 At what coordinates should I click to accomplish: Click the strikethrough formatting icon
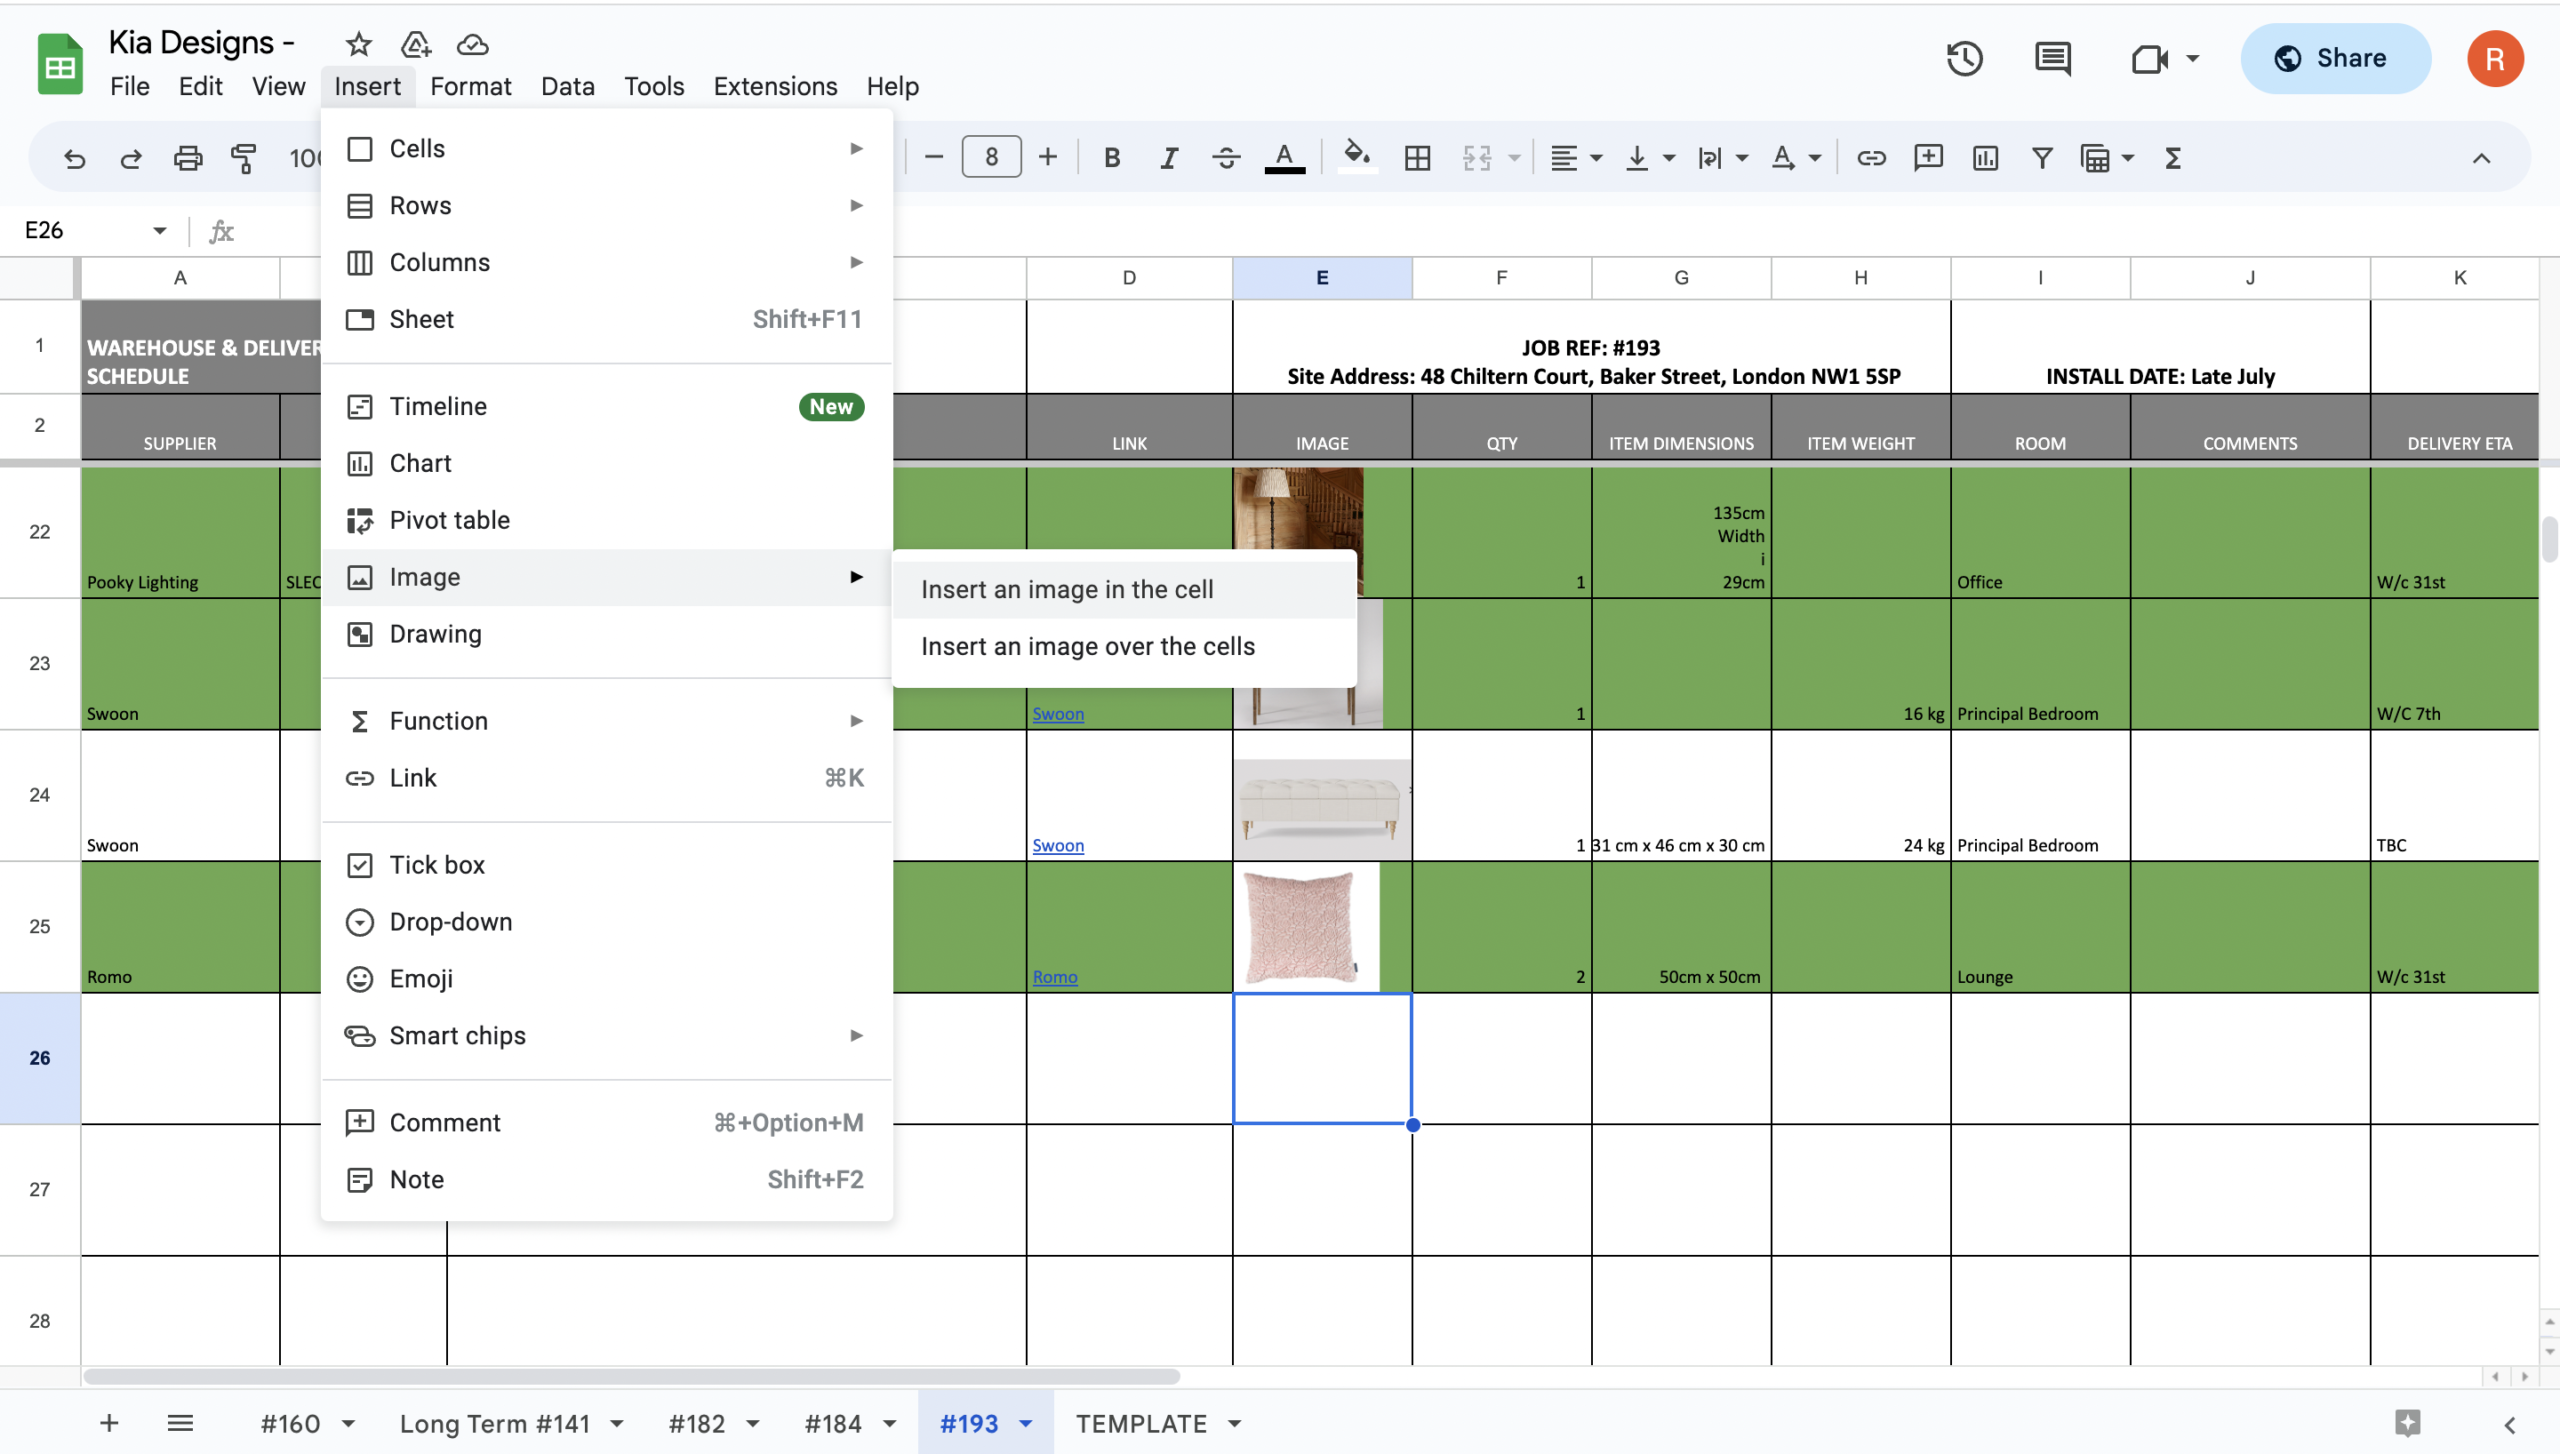point(1226,158)
